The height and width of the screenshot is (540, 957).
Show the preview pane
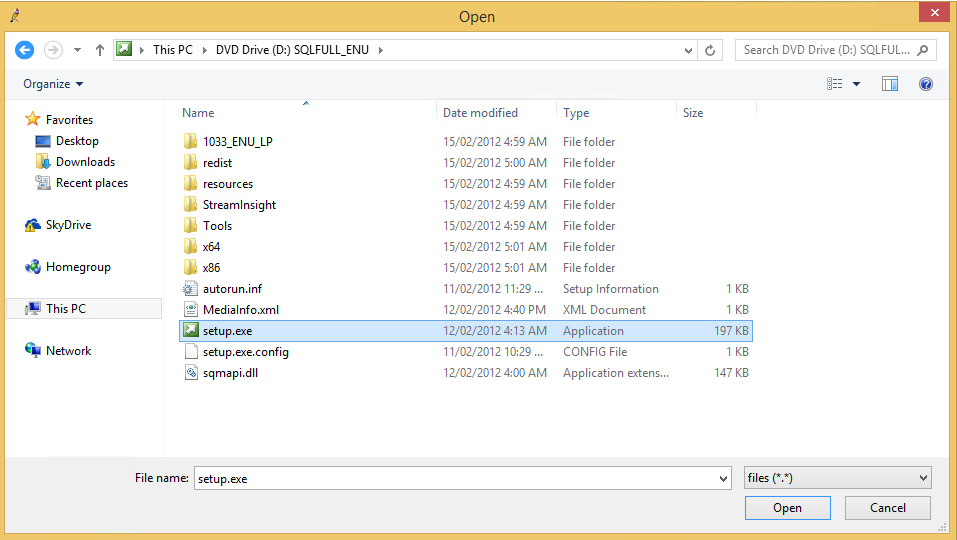click(890, 84)
